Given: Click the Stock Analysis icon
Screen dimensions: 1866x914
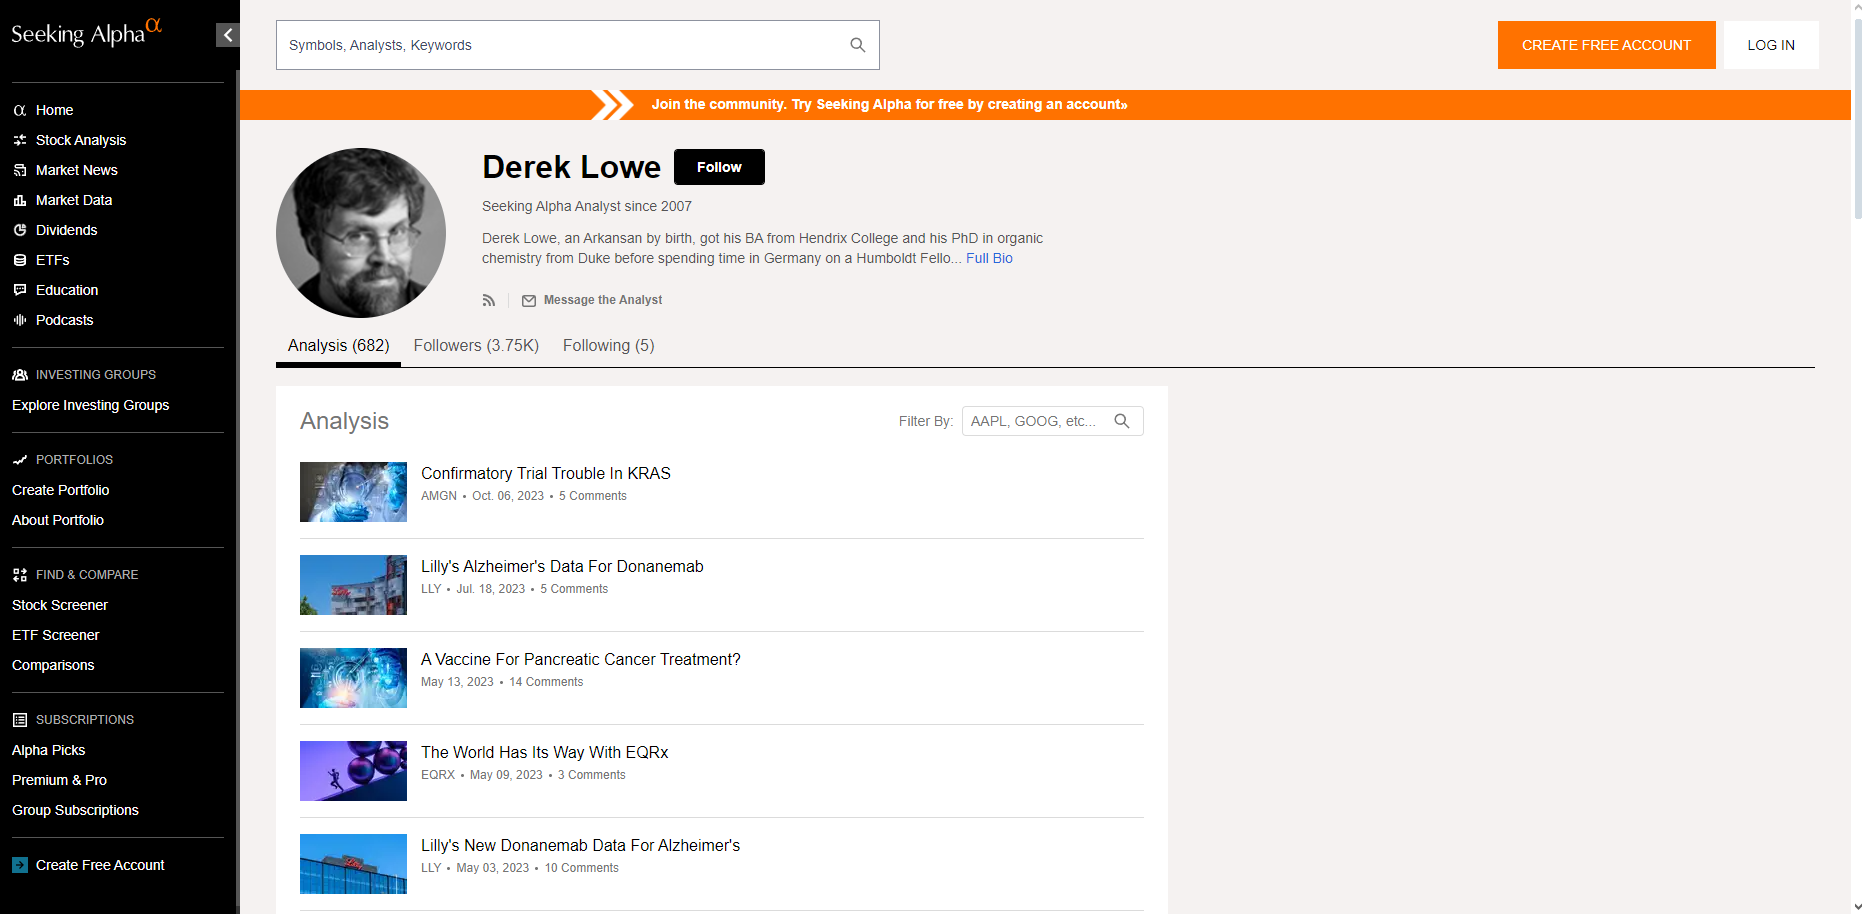Looking at the screenshot, I should (20, 140).
